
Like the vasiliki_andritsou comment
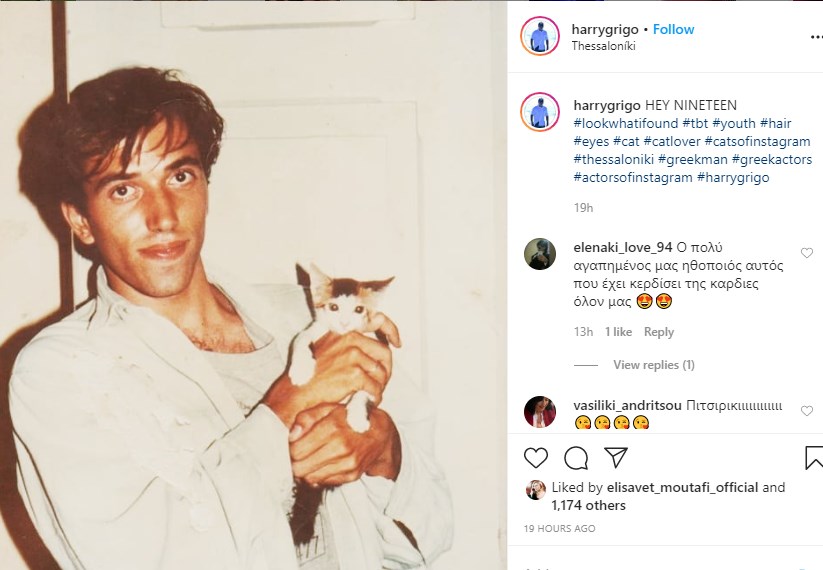pos(807,411)
